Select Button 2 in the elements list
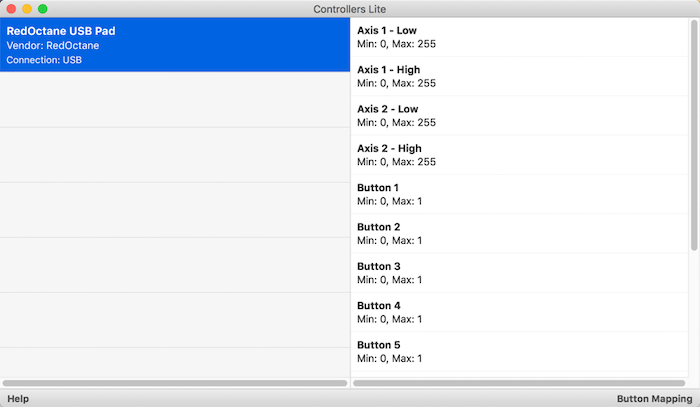Viewport: 700px width, 407px height. point(519,233)
